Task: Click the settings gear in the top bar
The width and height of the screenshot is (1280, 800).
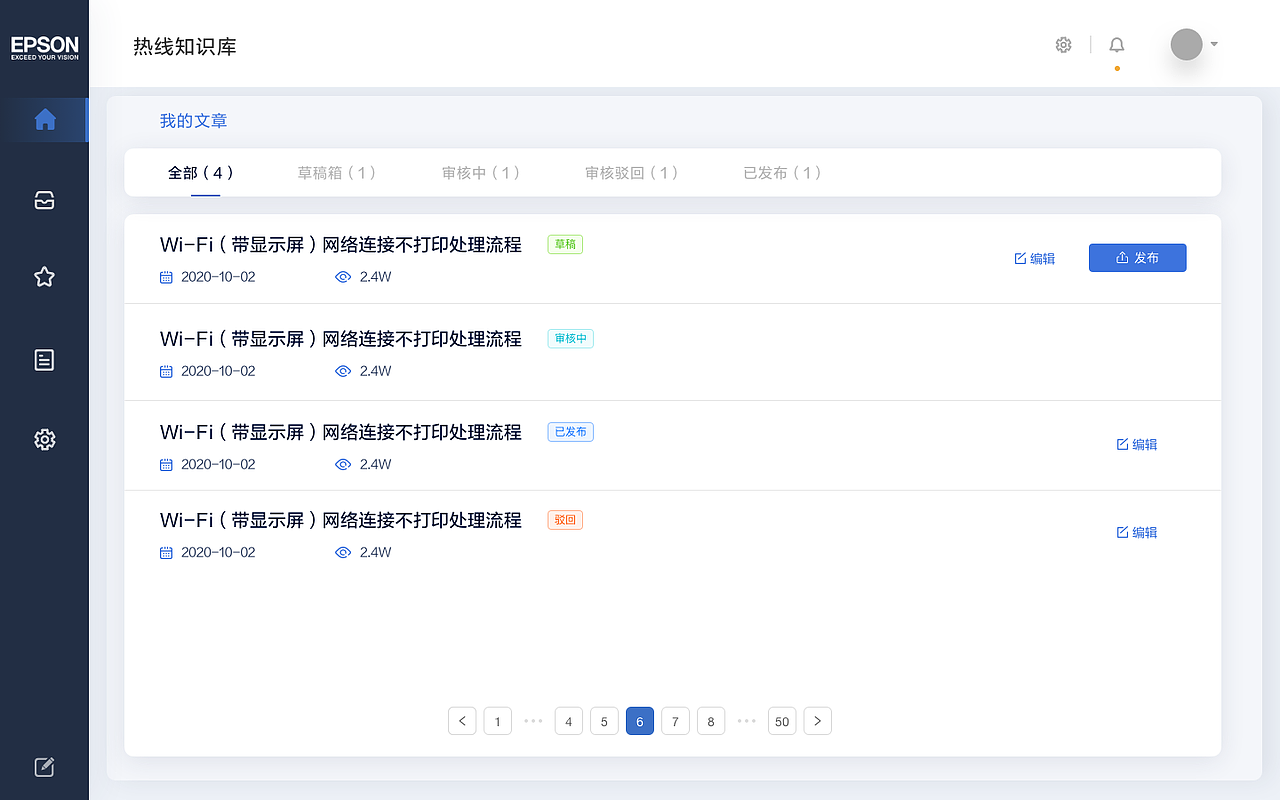Action: point(1063,44)
